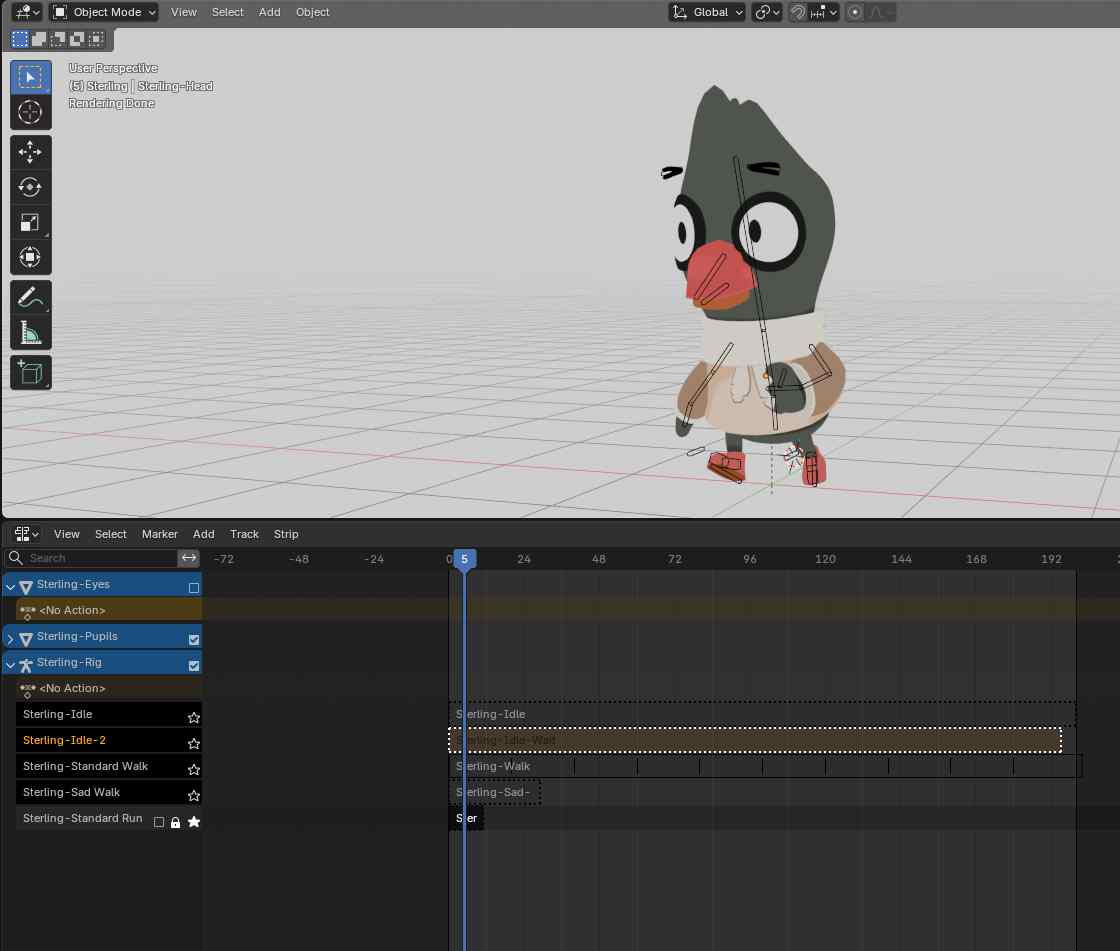Open the NLA Strip menu
Image resolution: width=1120 pixels, height=951 pixels.
coord(286,534)
